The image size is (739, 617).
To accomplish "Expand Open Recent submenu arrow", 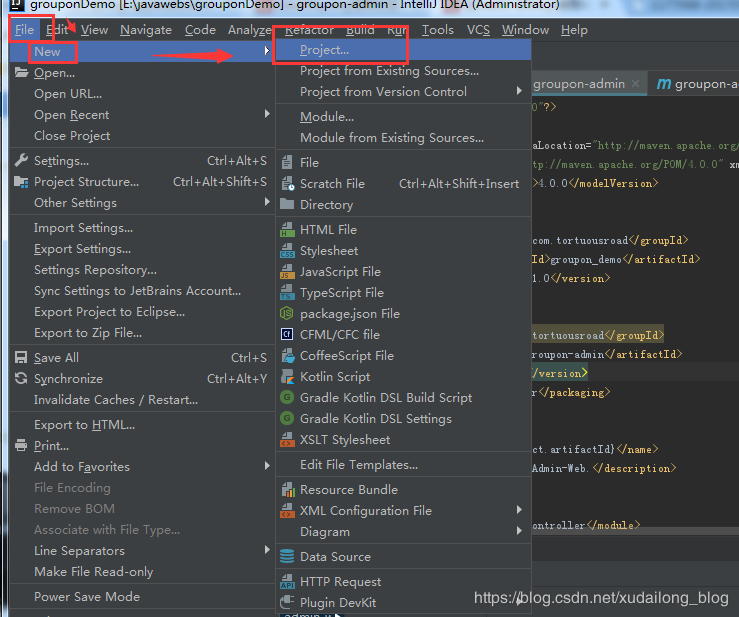I will click(267, 114).
